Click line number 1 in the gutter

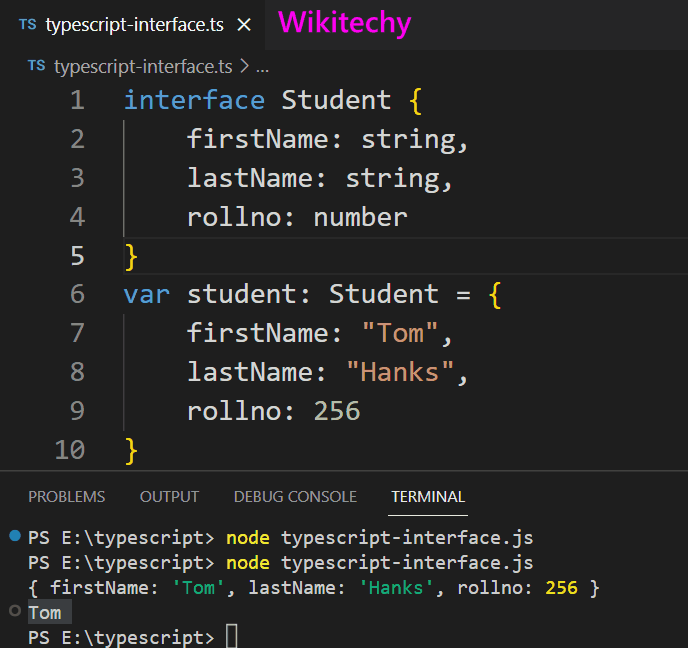(77, 100)
